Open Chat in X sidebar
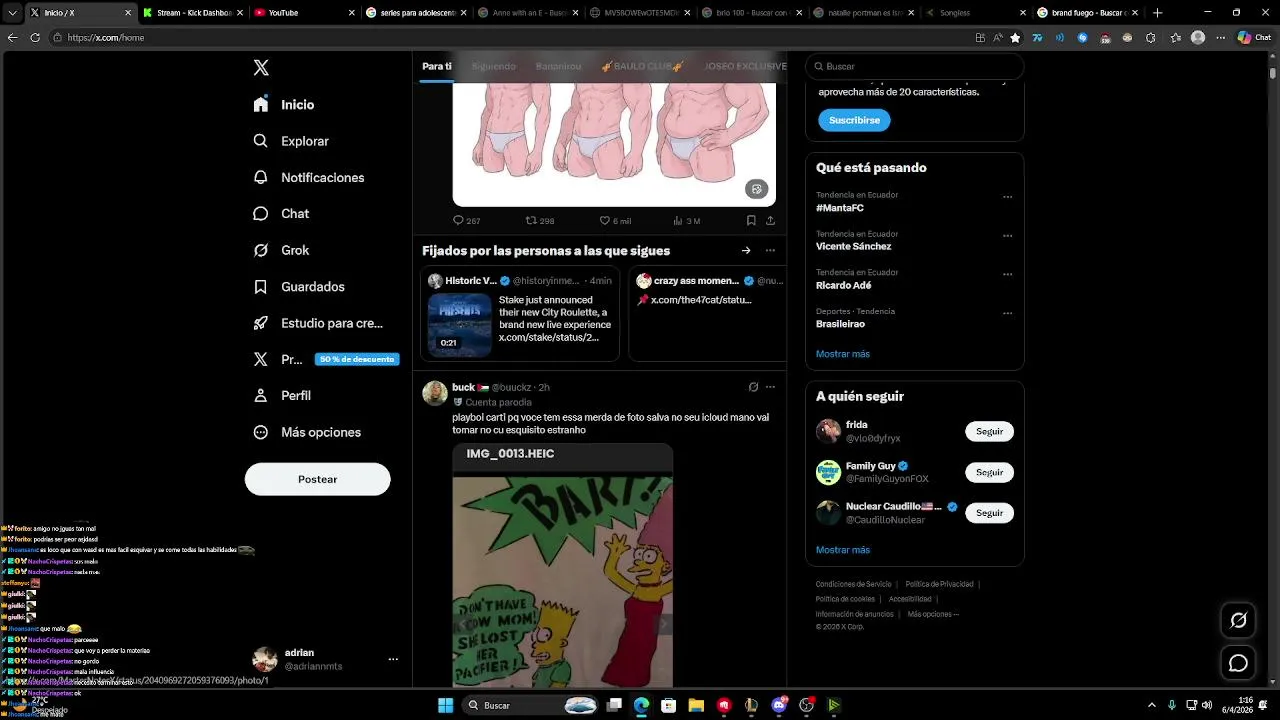1280x720 pixels. coord(281,213)
